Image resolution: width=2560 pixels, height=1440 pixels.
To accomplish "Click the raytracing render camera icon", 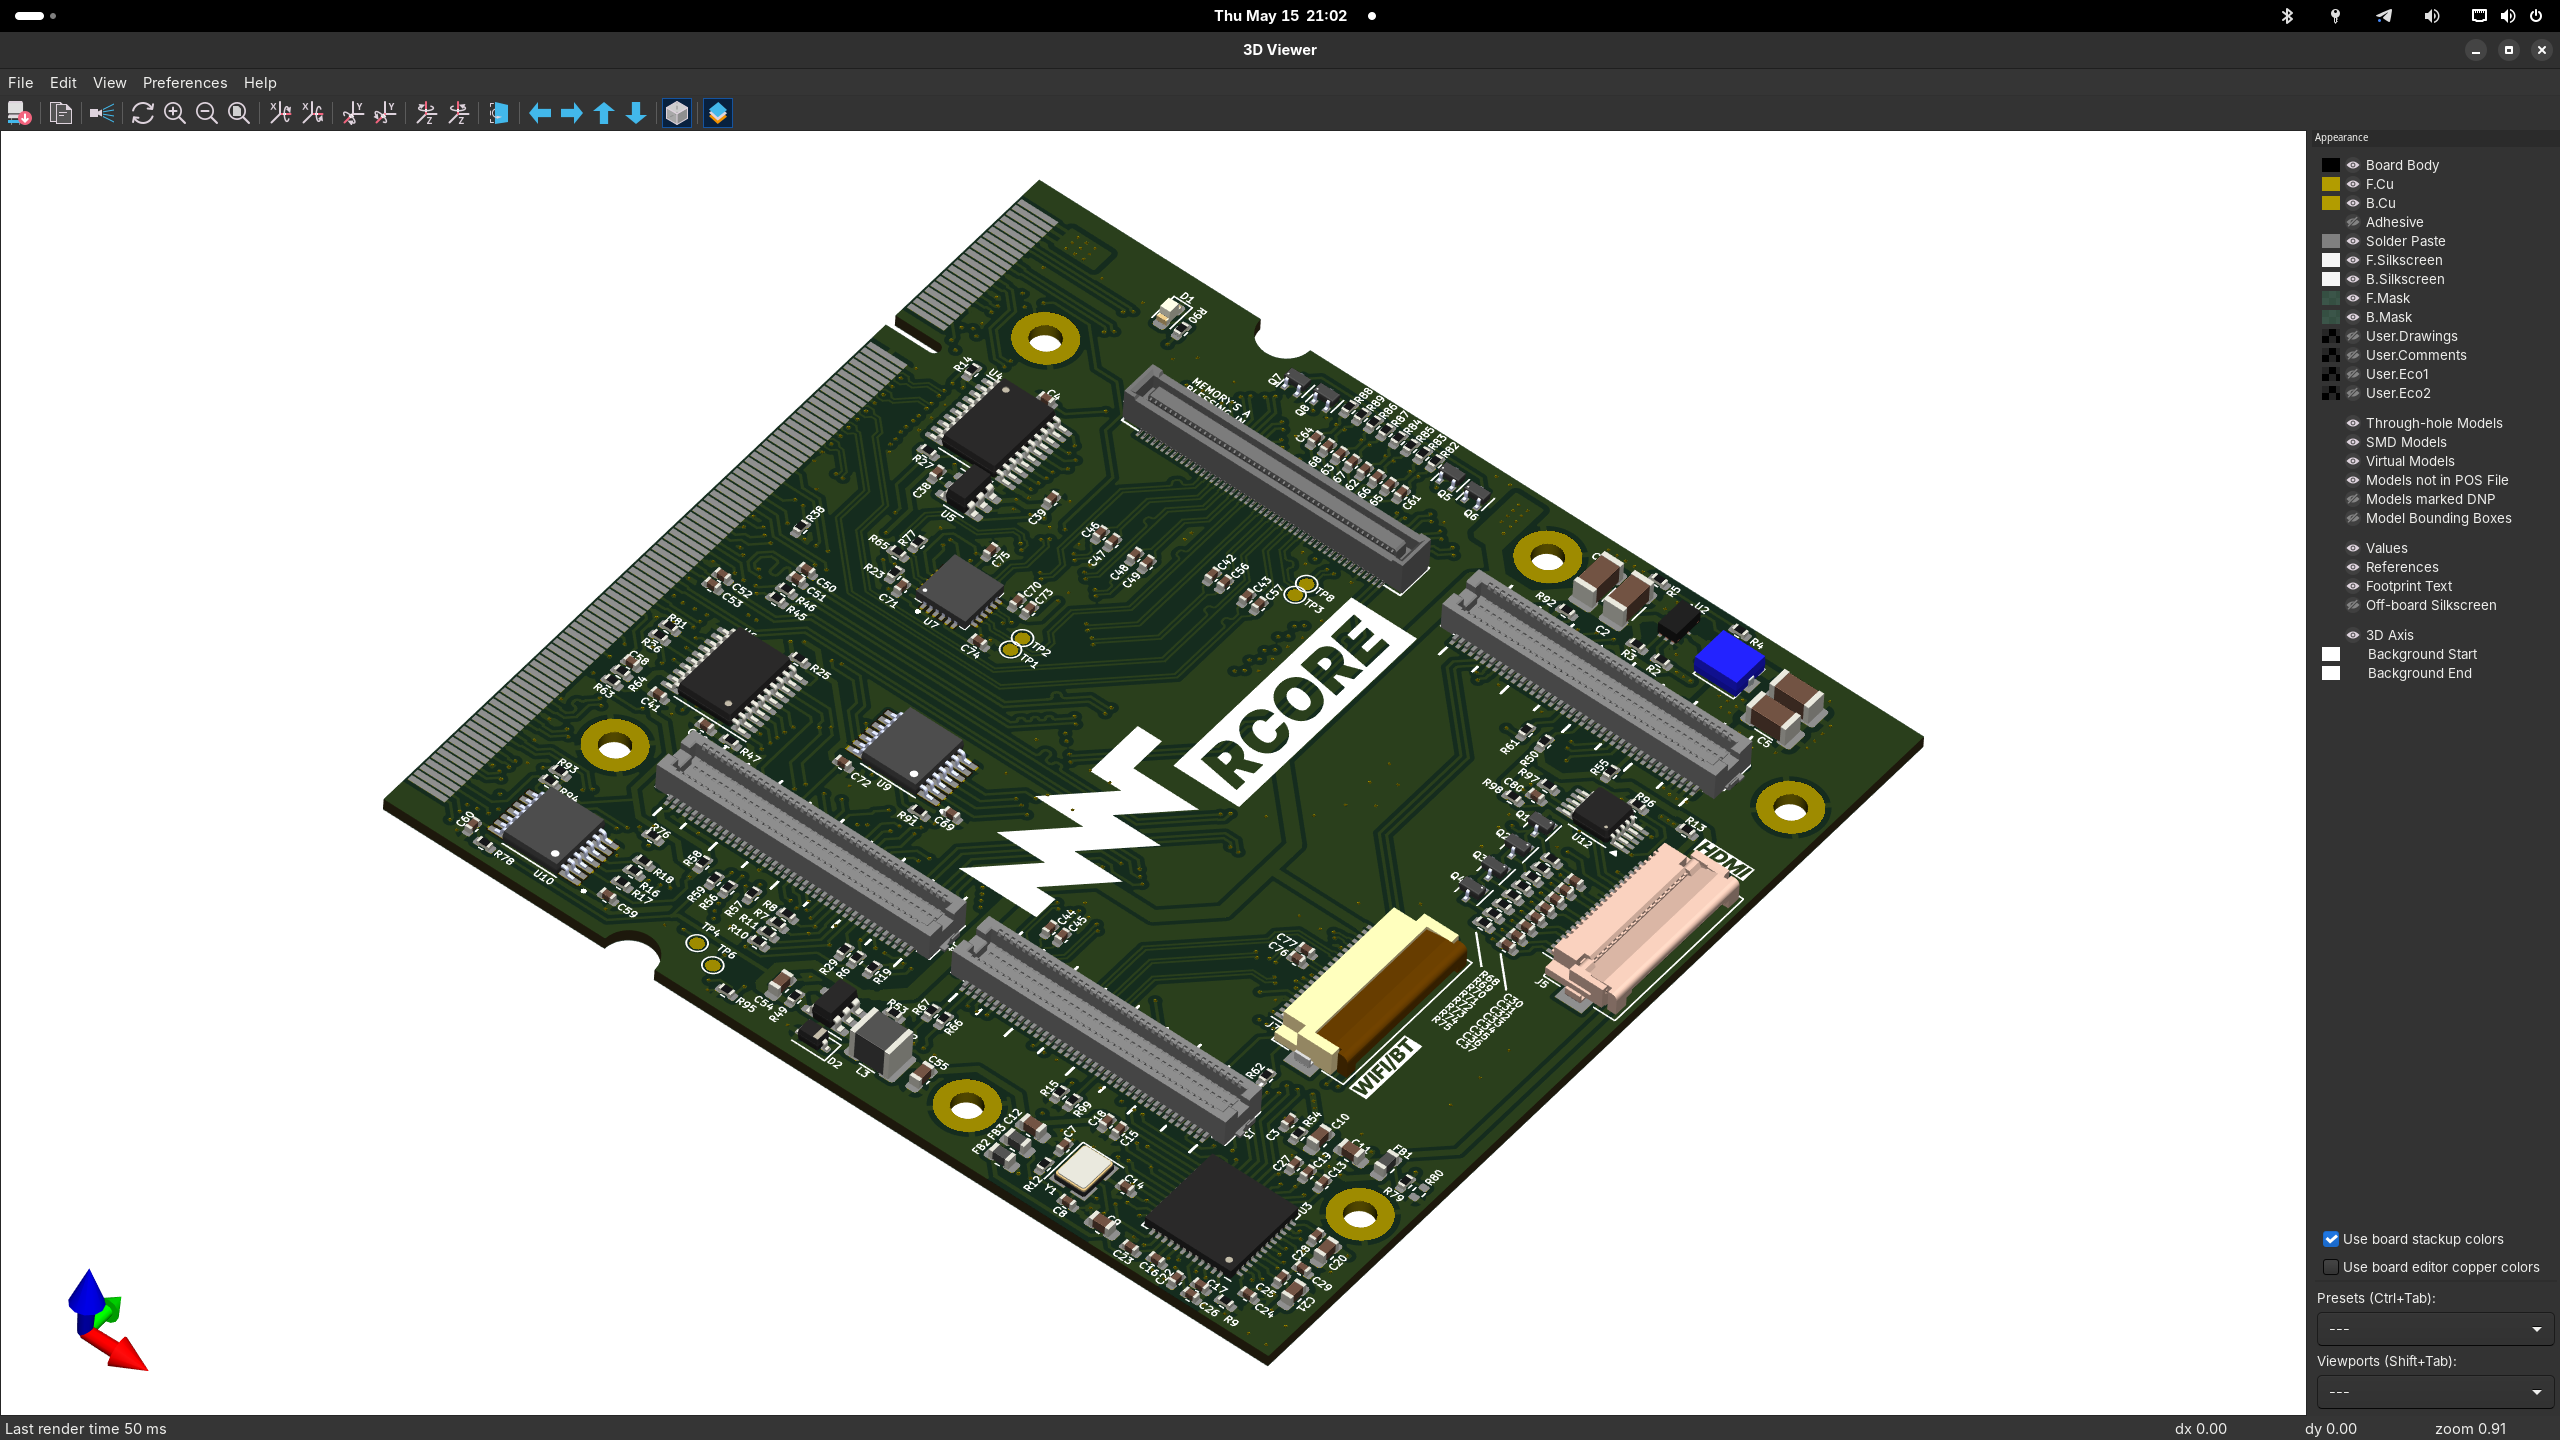I will 102,113.
